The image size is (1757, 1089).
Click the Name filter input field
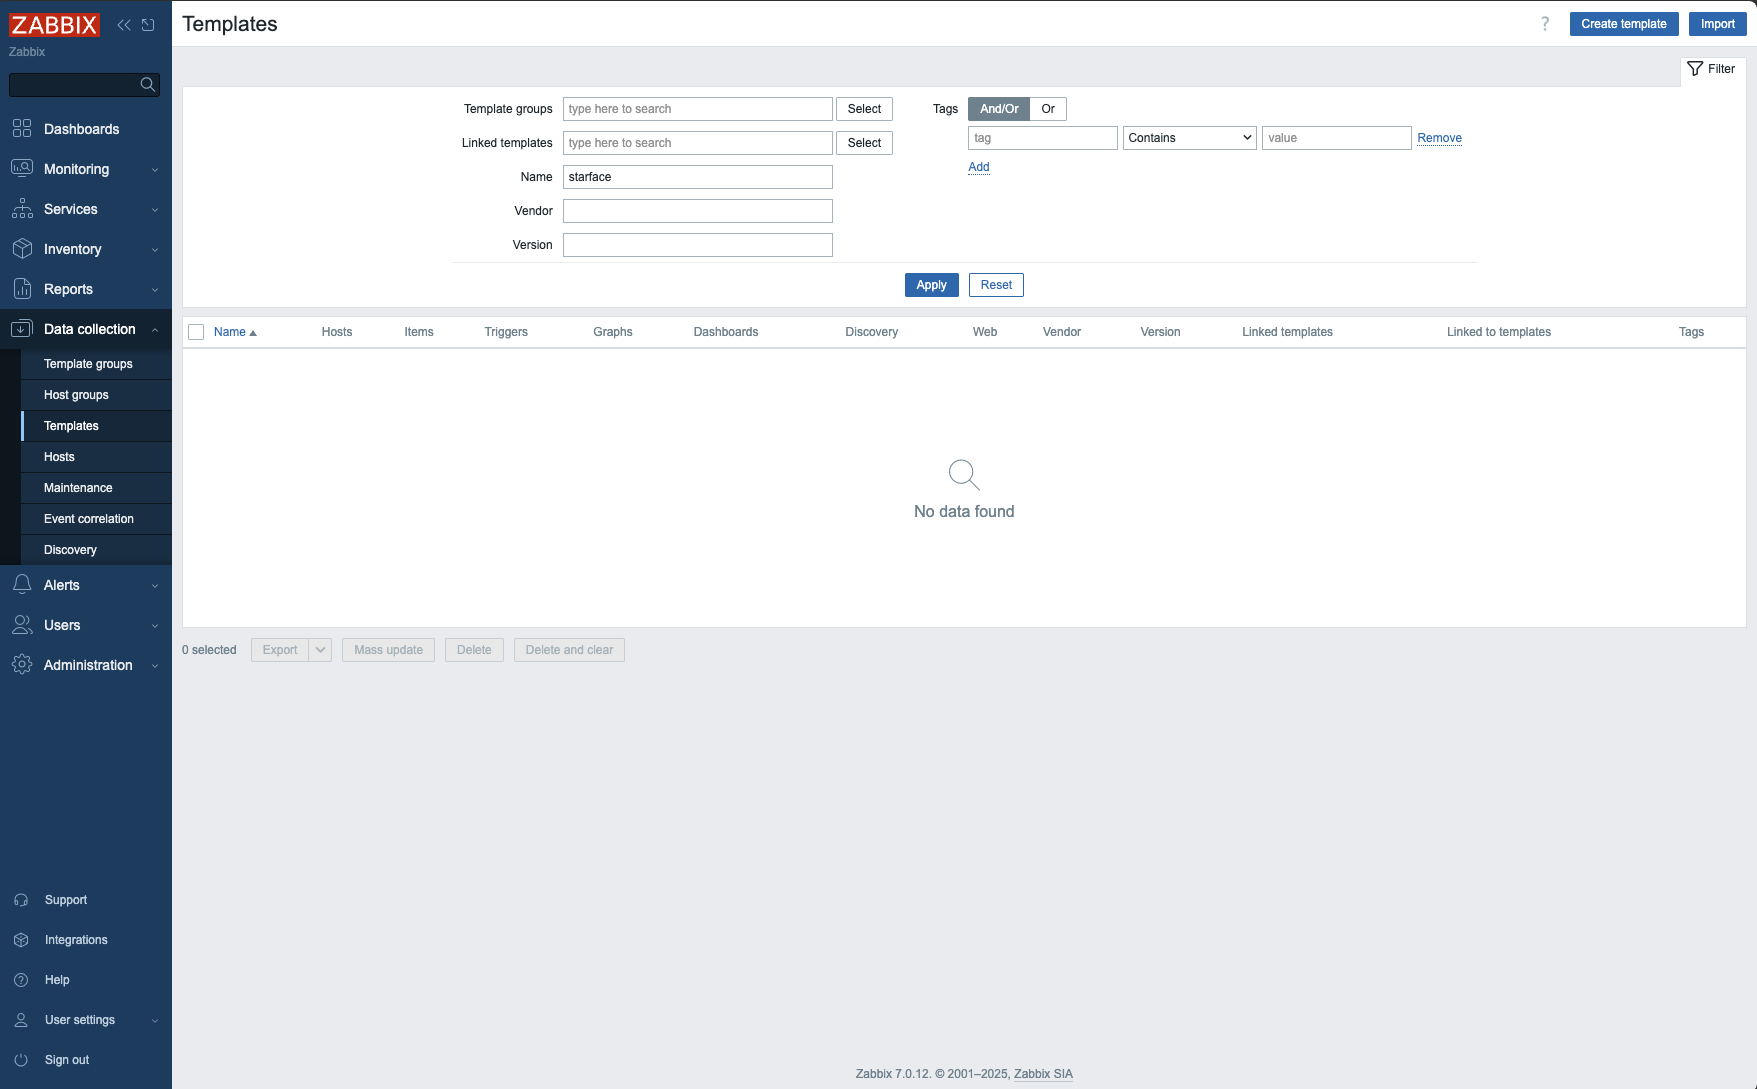697,177
